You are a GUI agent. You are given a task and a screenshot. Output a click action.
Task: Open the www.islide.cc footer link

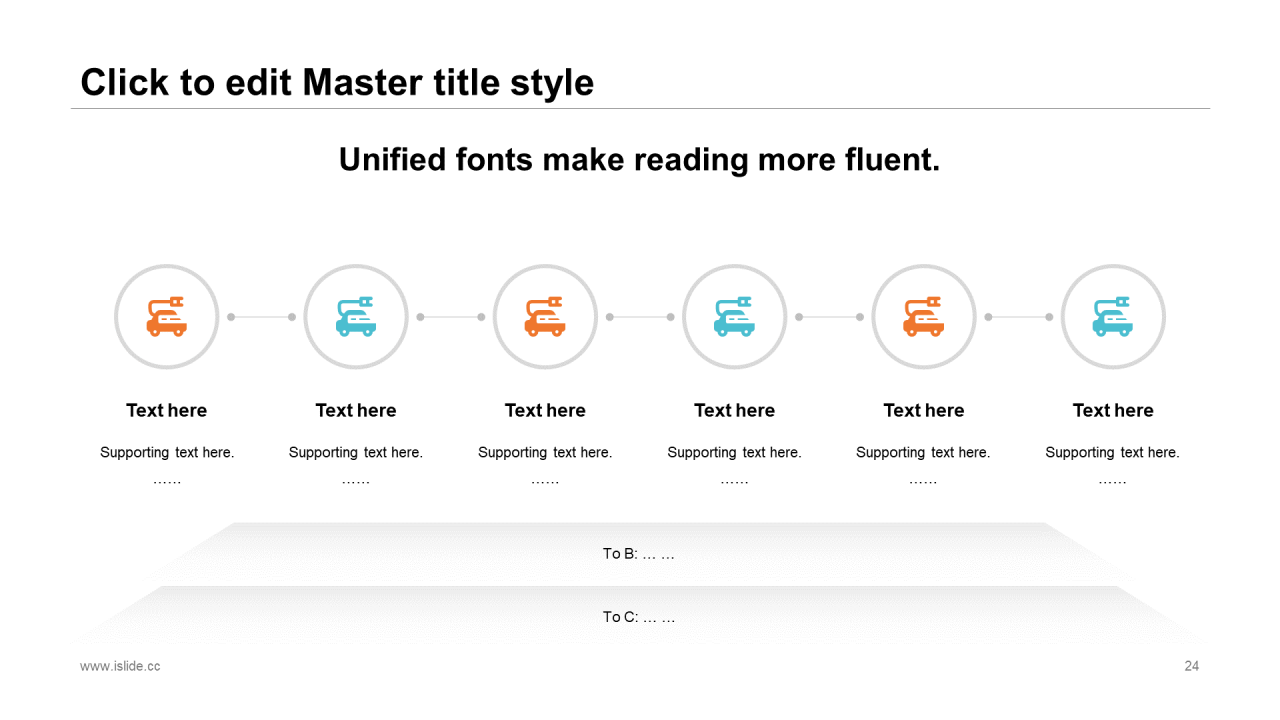click(x=120, y=667)
